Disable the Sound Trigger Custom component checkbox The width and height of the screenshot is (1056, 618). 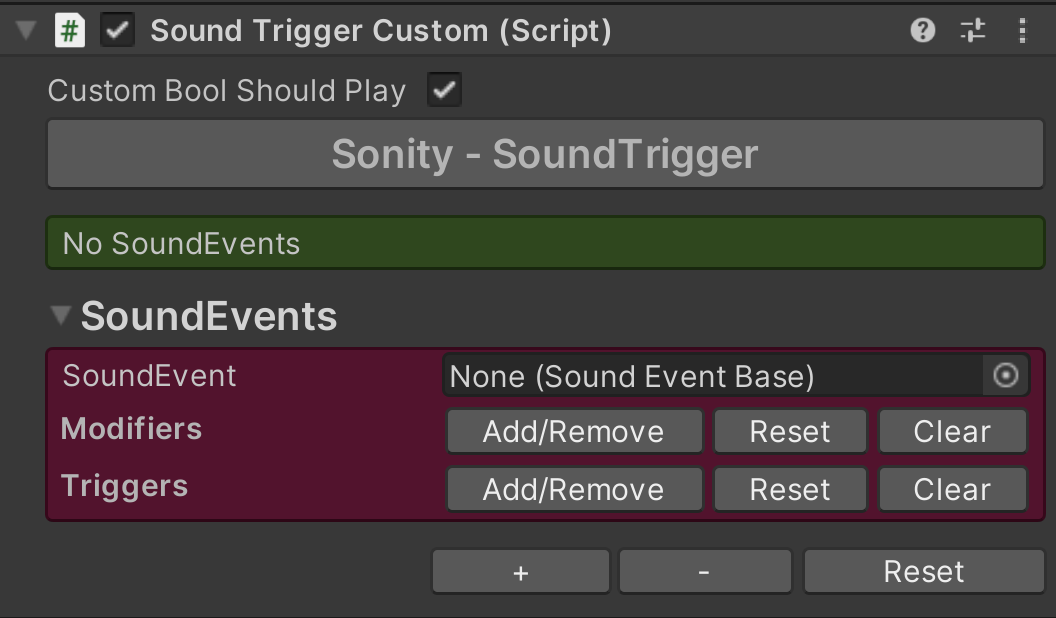pyautogui.click(x=118, y=31)
